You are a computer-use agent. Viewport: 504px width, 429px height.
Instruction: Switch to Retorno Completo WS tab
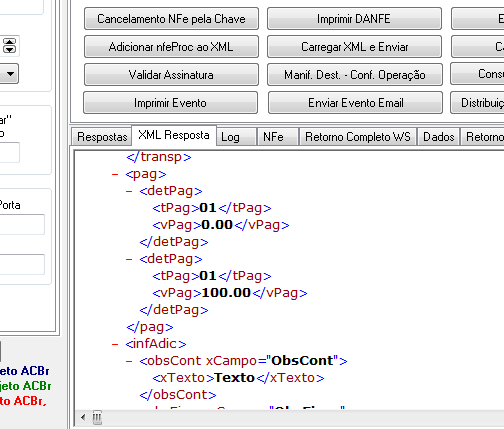358,137
